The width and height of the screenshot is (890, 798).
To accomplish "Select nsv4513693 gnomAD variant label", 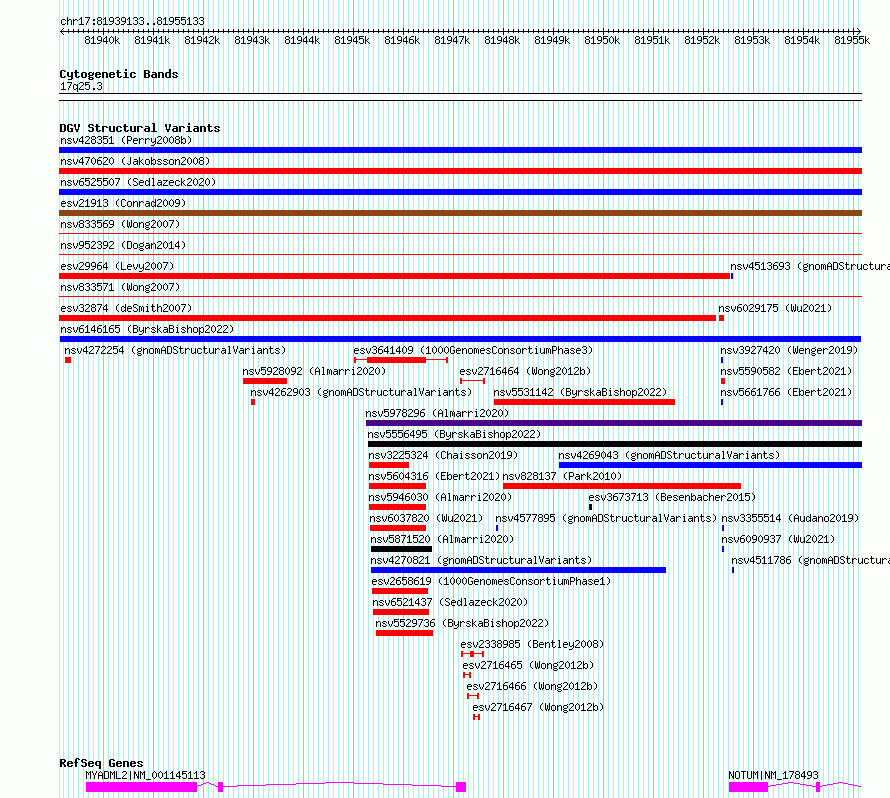I will (x=809, y=266).
